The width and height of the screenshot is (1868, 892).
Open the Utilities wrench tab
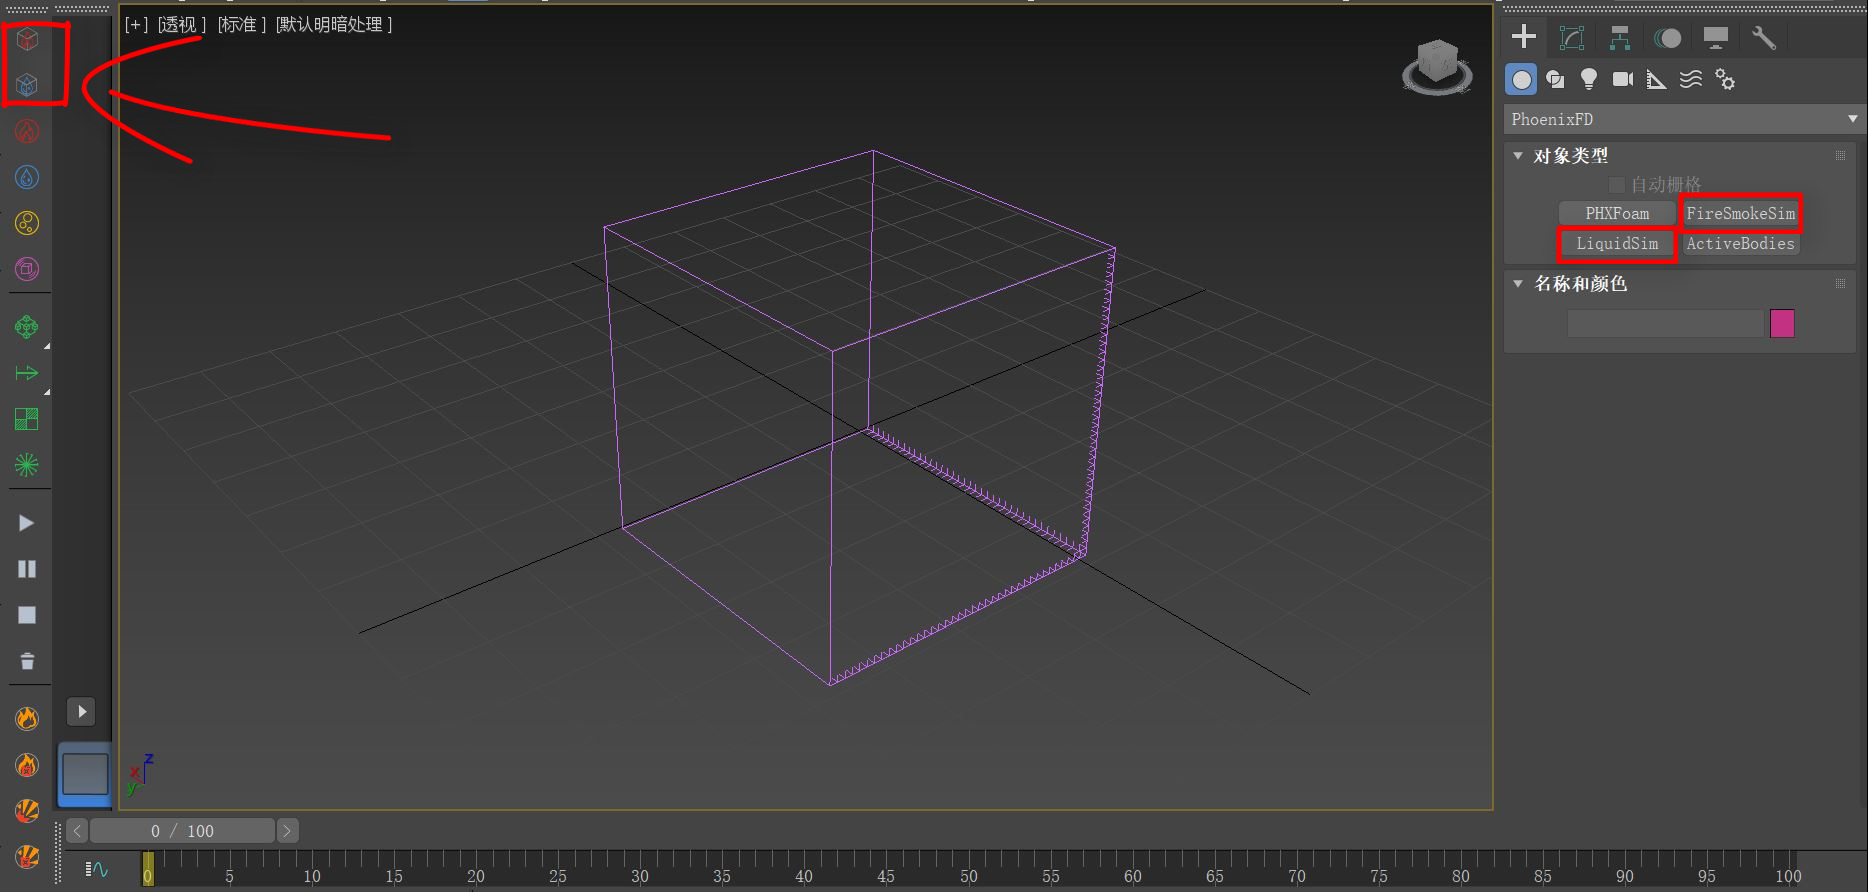tap(1763, 38)
